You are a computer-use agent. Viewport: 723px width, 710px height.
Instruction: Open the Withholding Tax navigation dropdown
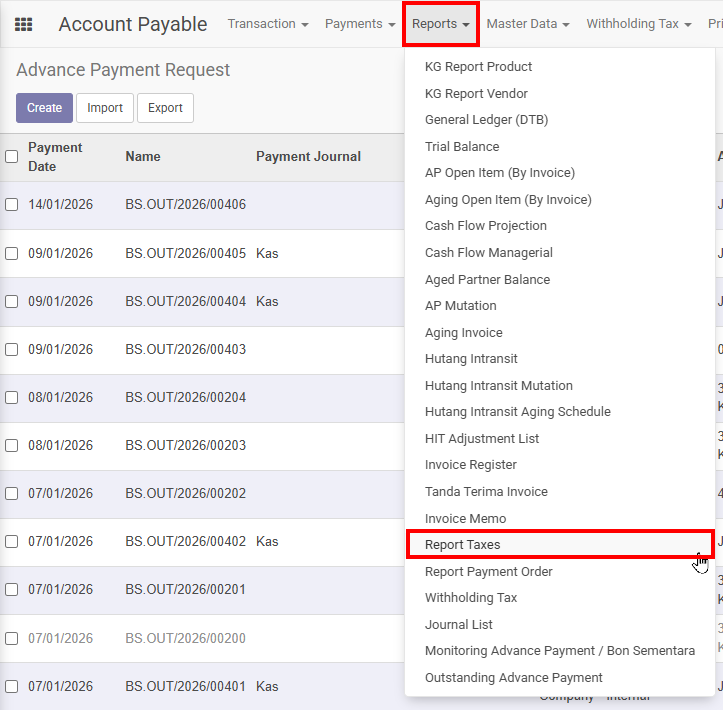point(638,24)
